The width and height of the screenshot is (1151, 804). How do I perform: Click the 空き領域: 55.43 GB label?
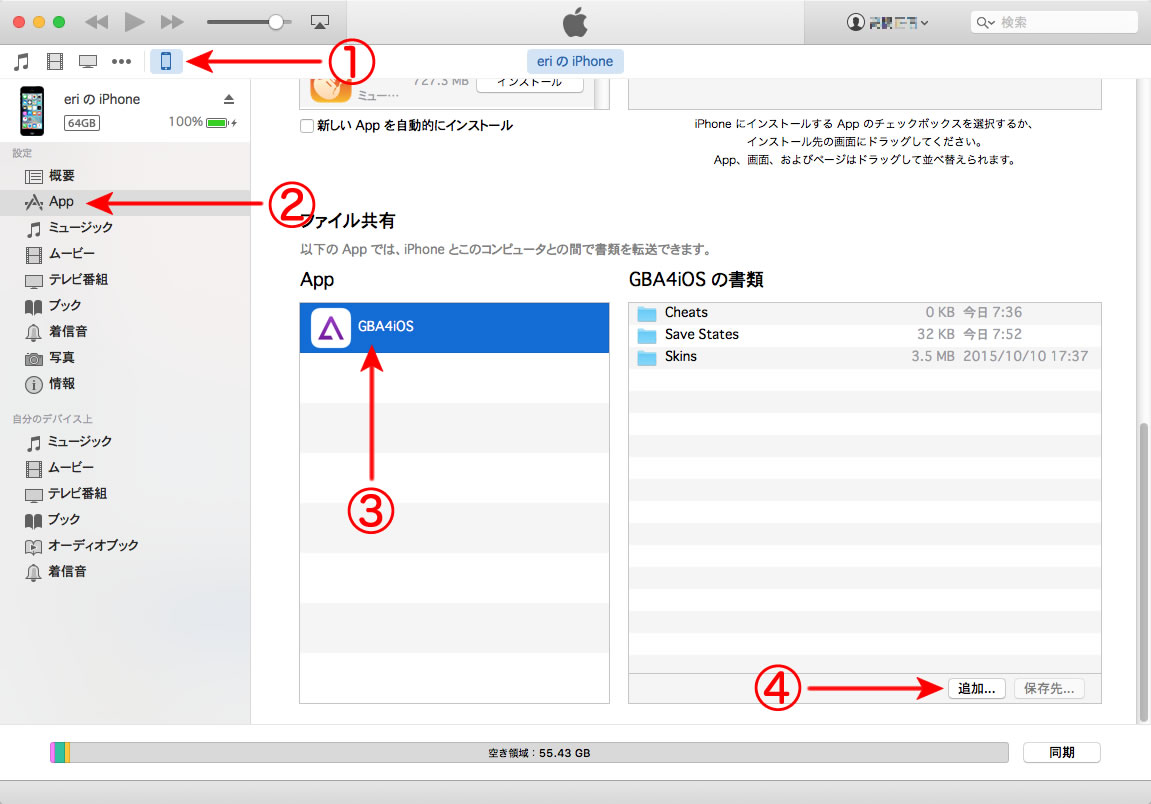coord(539,753)
